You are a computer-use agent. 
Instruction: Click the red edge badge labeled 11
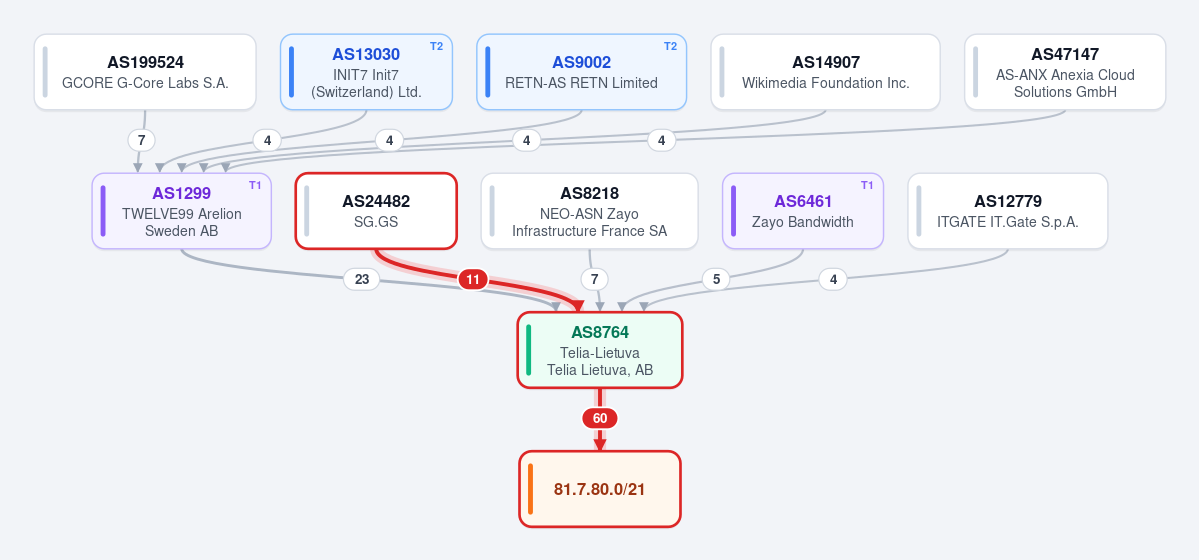[473, 280]
